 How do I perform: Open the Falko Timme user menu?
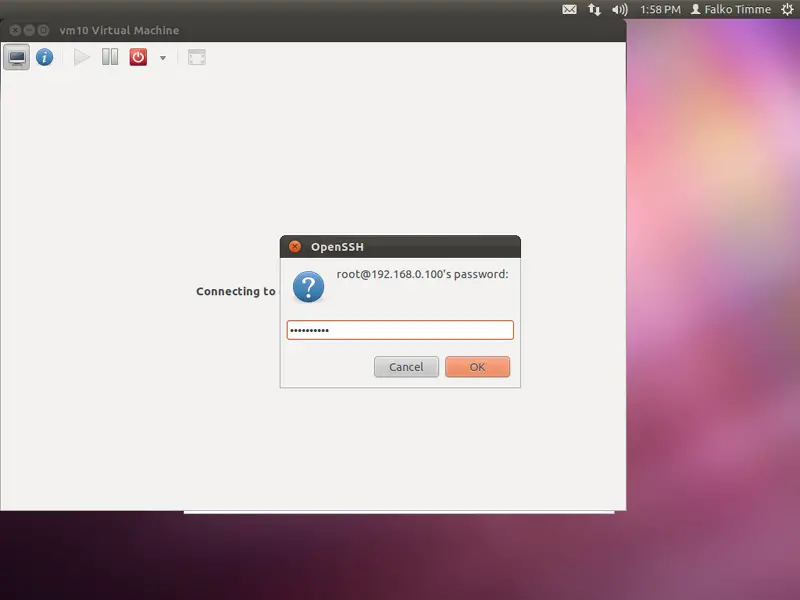[x=731, y=9]
